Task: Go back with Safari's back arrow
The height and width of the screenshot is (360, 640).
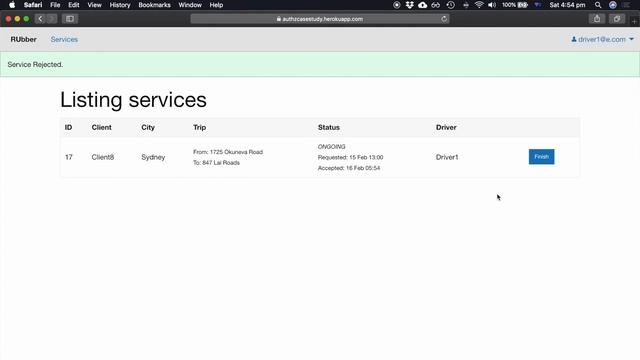Action: (x=40, y=19)
